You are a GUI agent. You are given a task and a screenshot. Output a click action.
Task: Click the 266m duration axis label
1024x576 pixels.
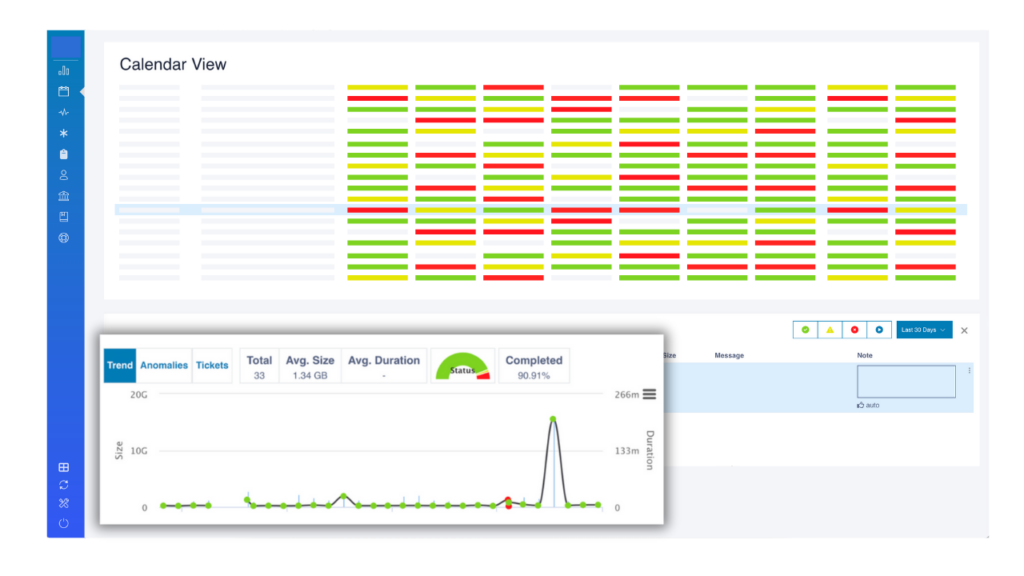(x=626, y=394)
